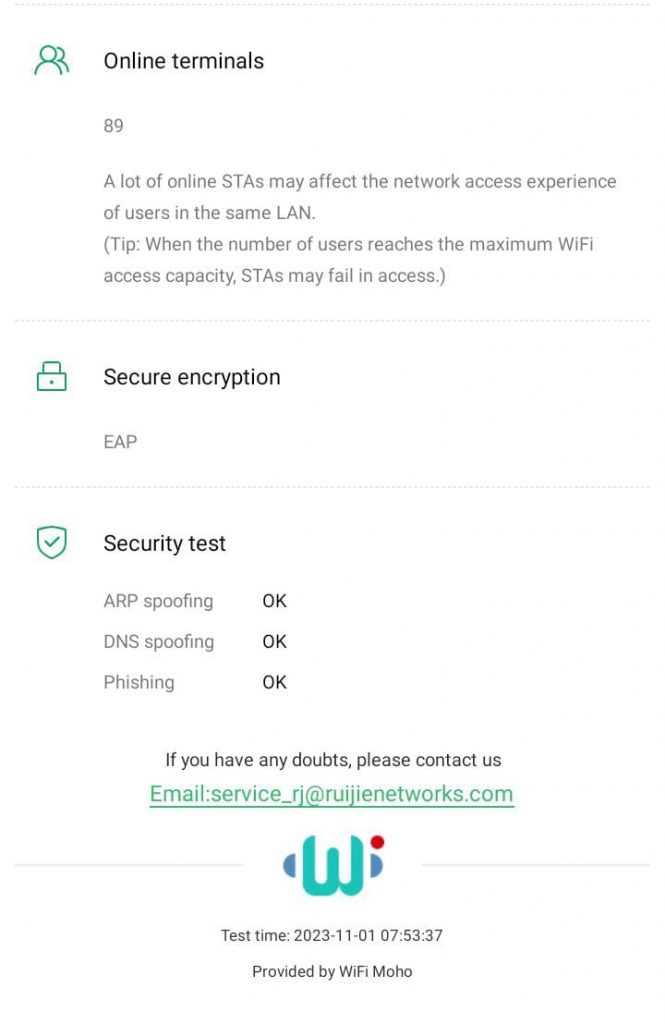The image size is (665, 1024).
Task: Select the Secure encryption heading
Action: [192, 377]
